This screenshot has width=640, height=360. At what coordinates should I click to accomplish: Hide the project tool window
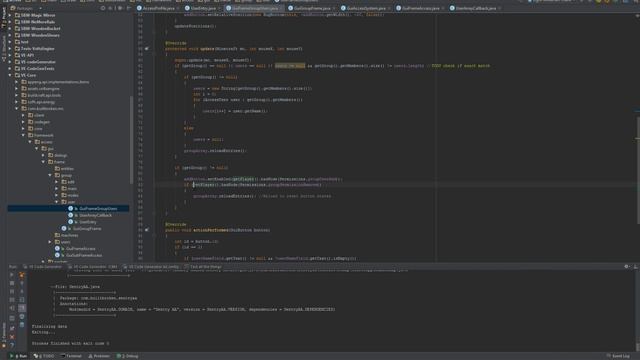tap(129, 8)
